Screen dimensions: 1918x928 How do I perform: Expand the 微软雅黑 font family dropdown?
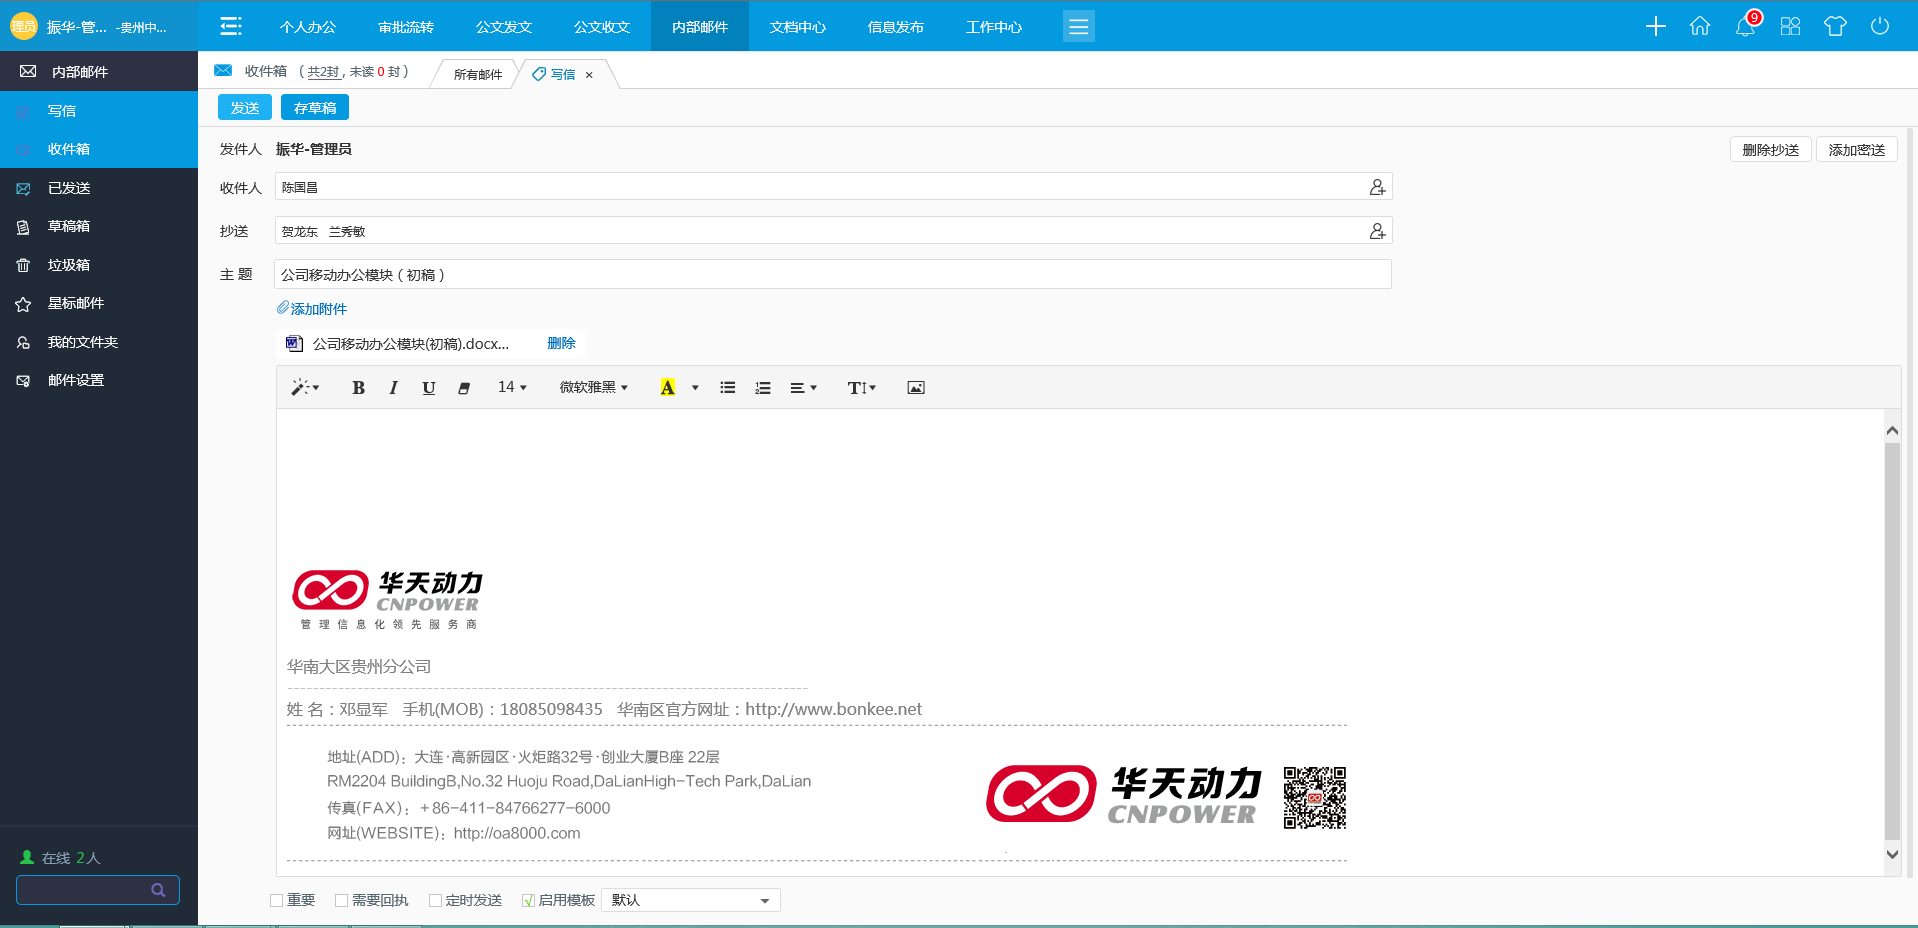point(593,388)
